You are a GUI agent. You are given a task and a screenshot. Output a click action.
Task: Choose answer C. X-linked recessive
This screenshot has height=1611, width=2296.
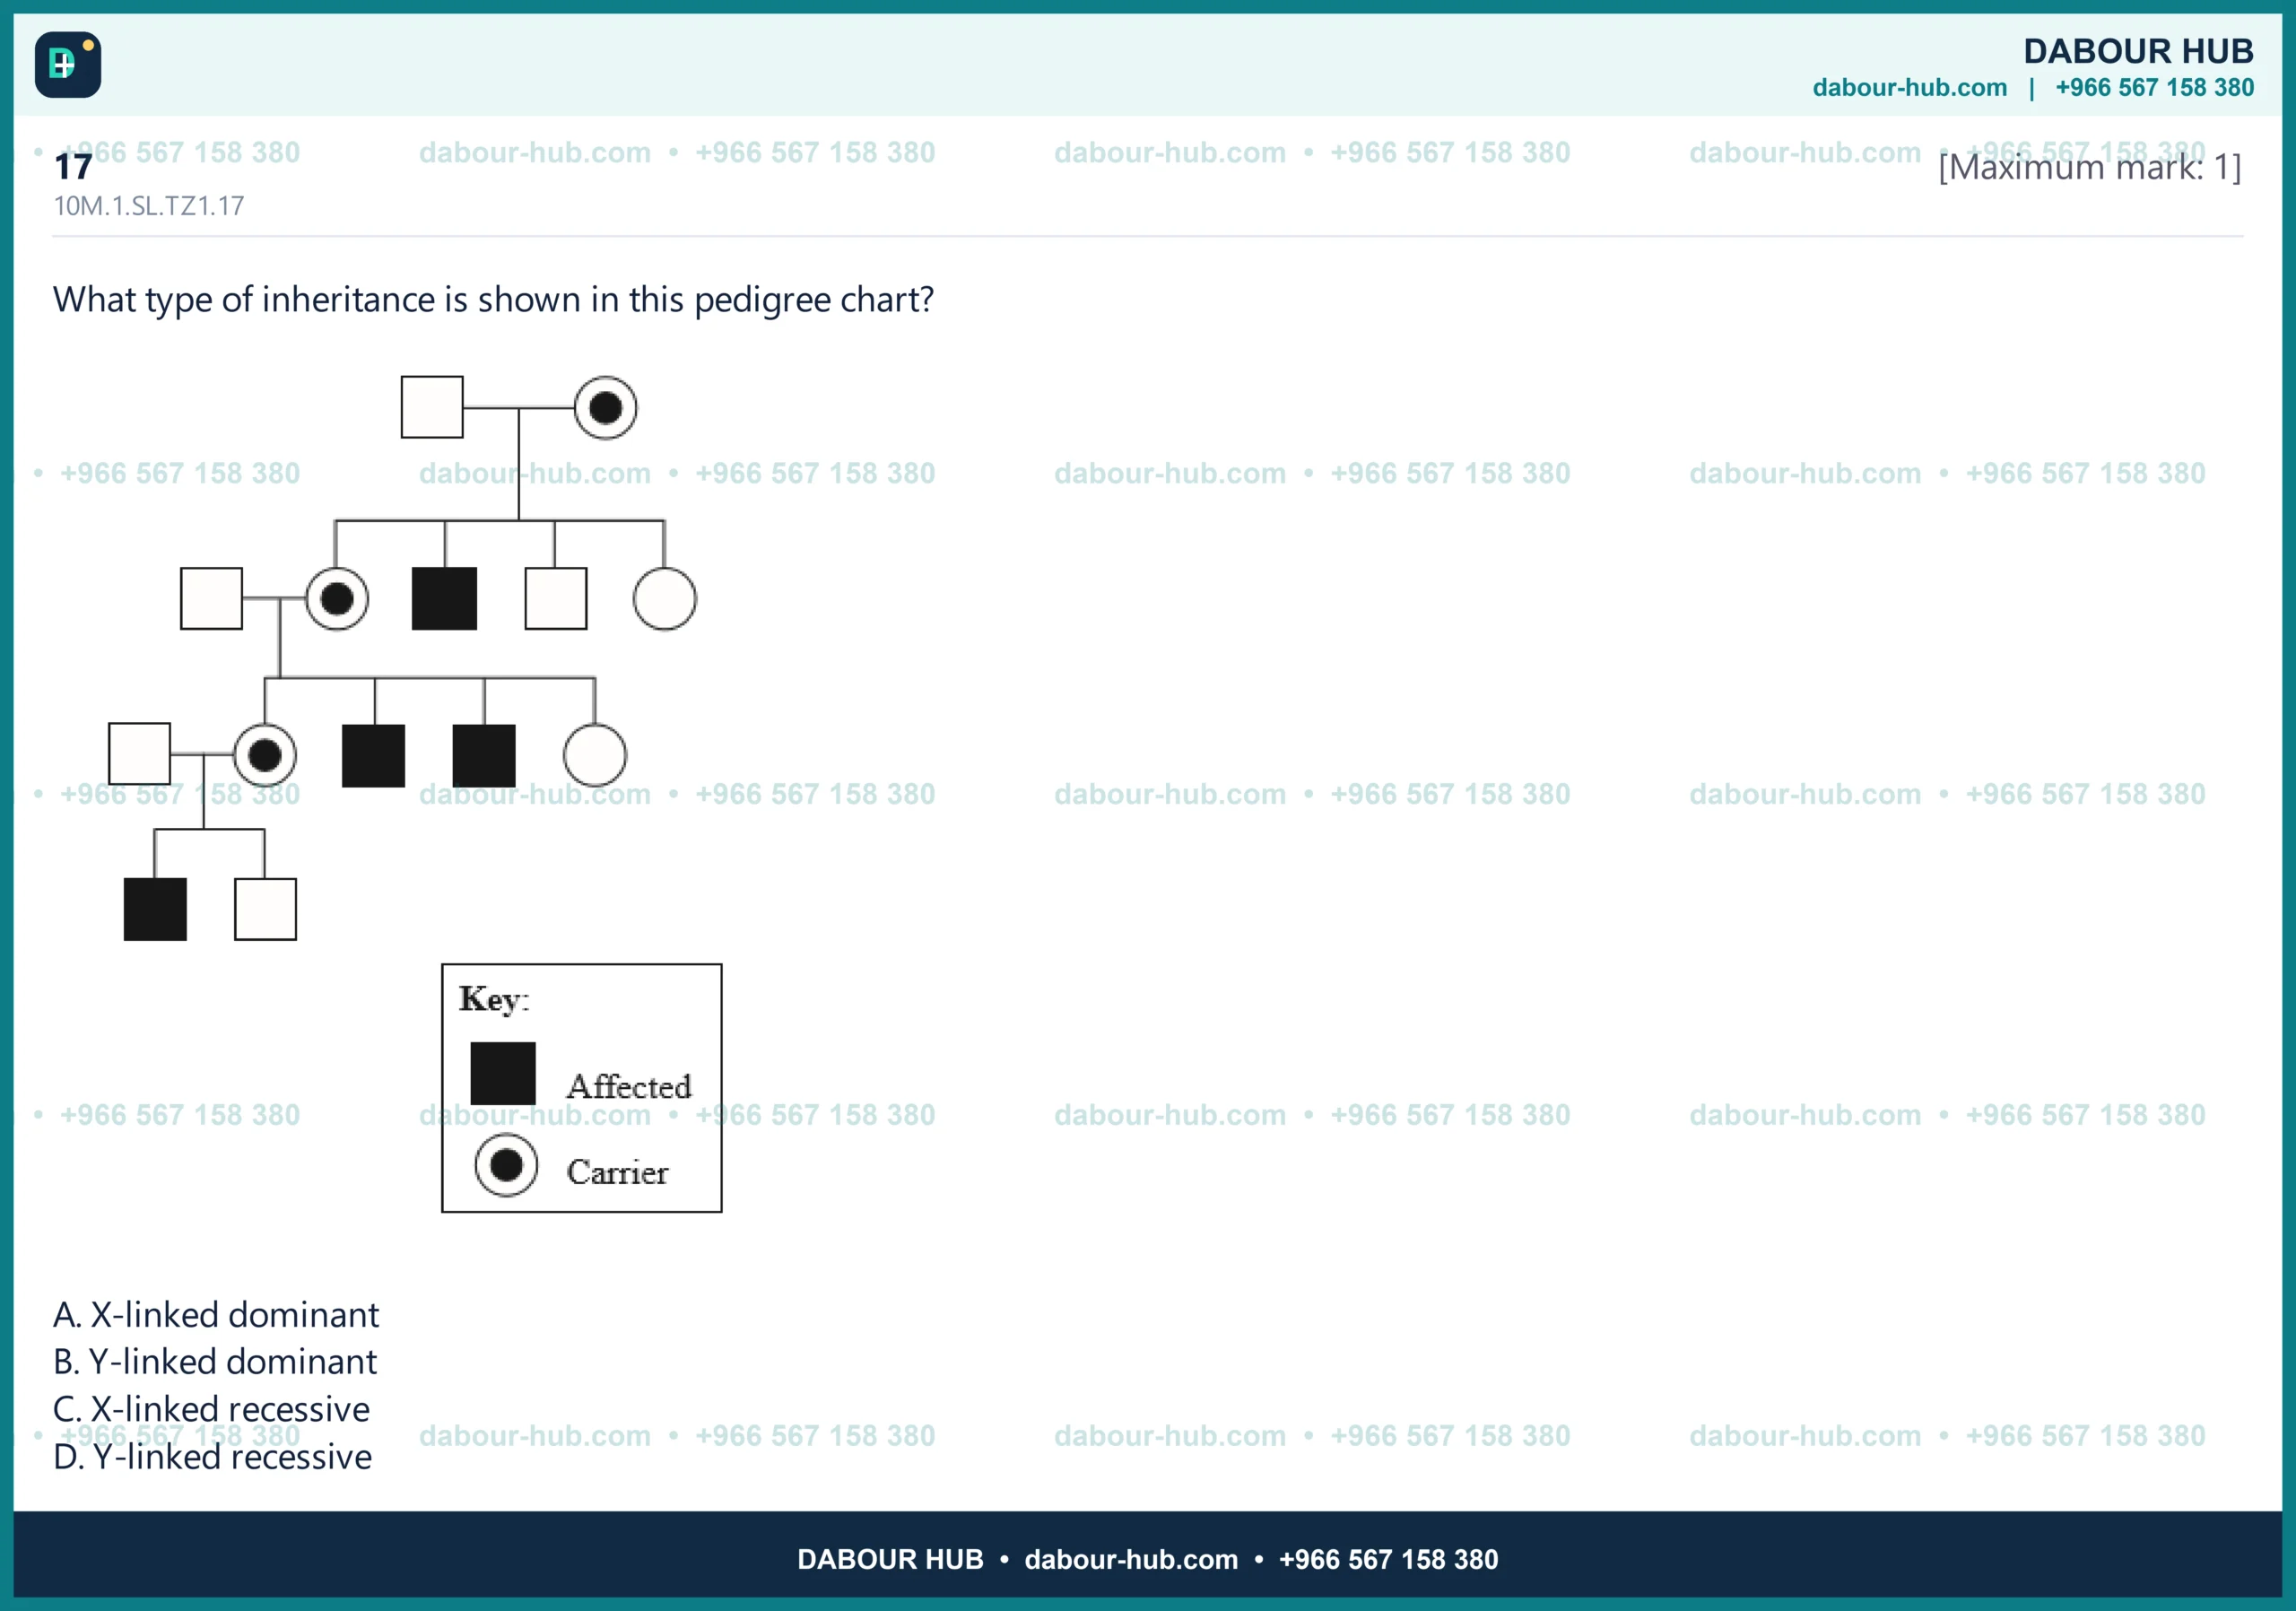(211, 1409)
